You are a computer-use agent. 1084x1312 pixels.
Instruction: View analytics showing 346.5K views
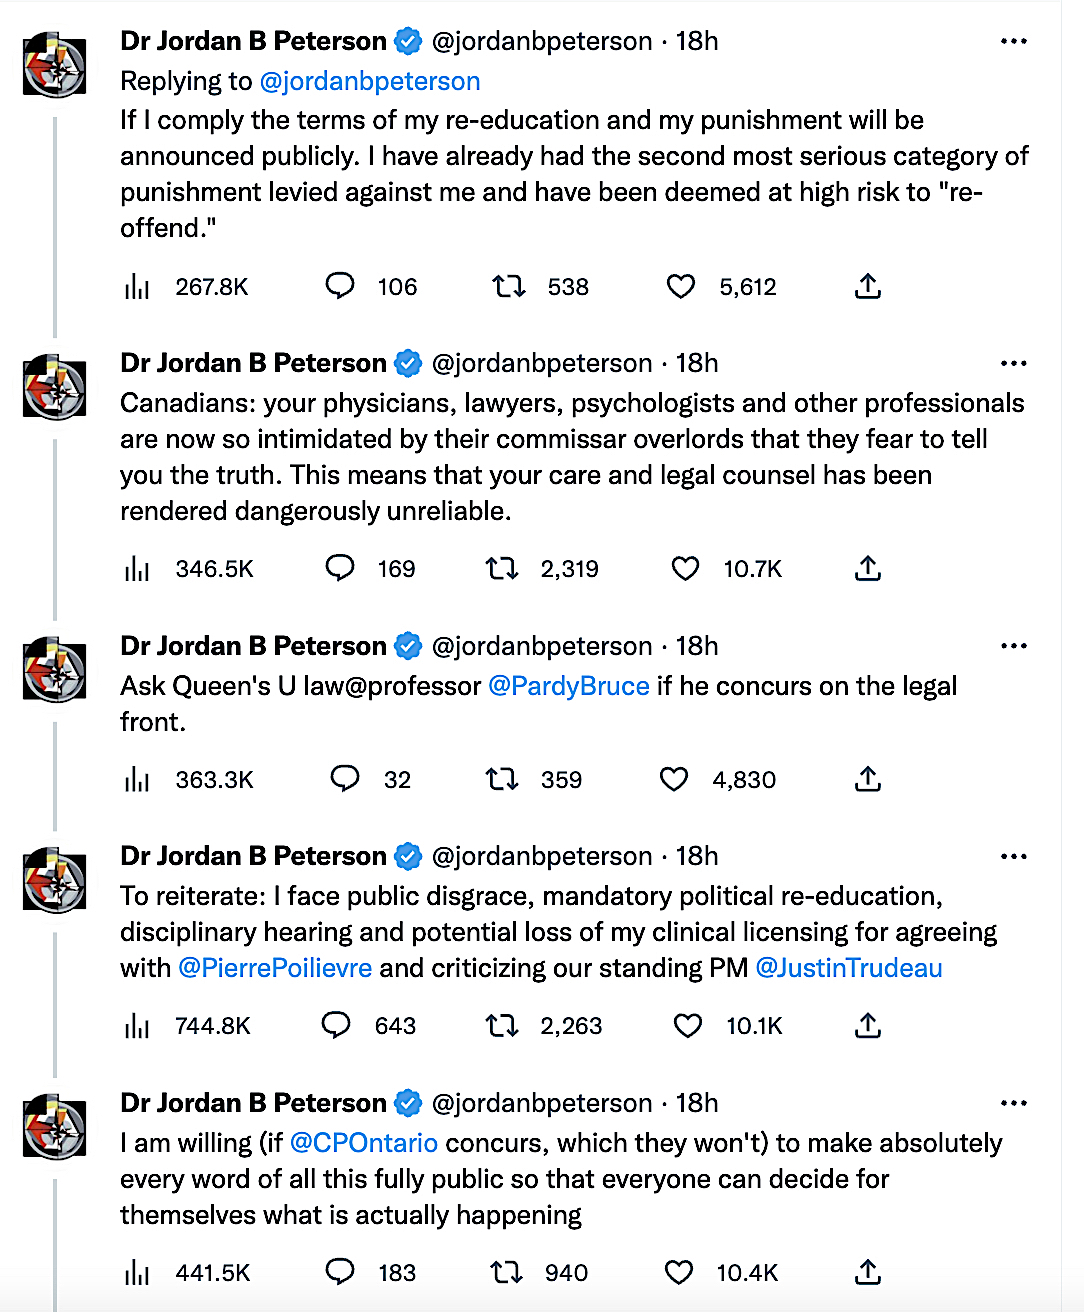click(x=137, y=569)
